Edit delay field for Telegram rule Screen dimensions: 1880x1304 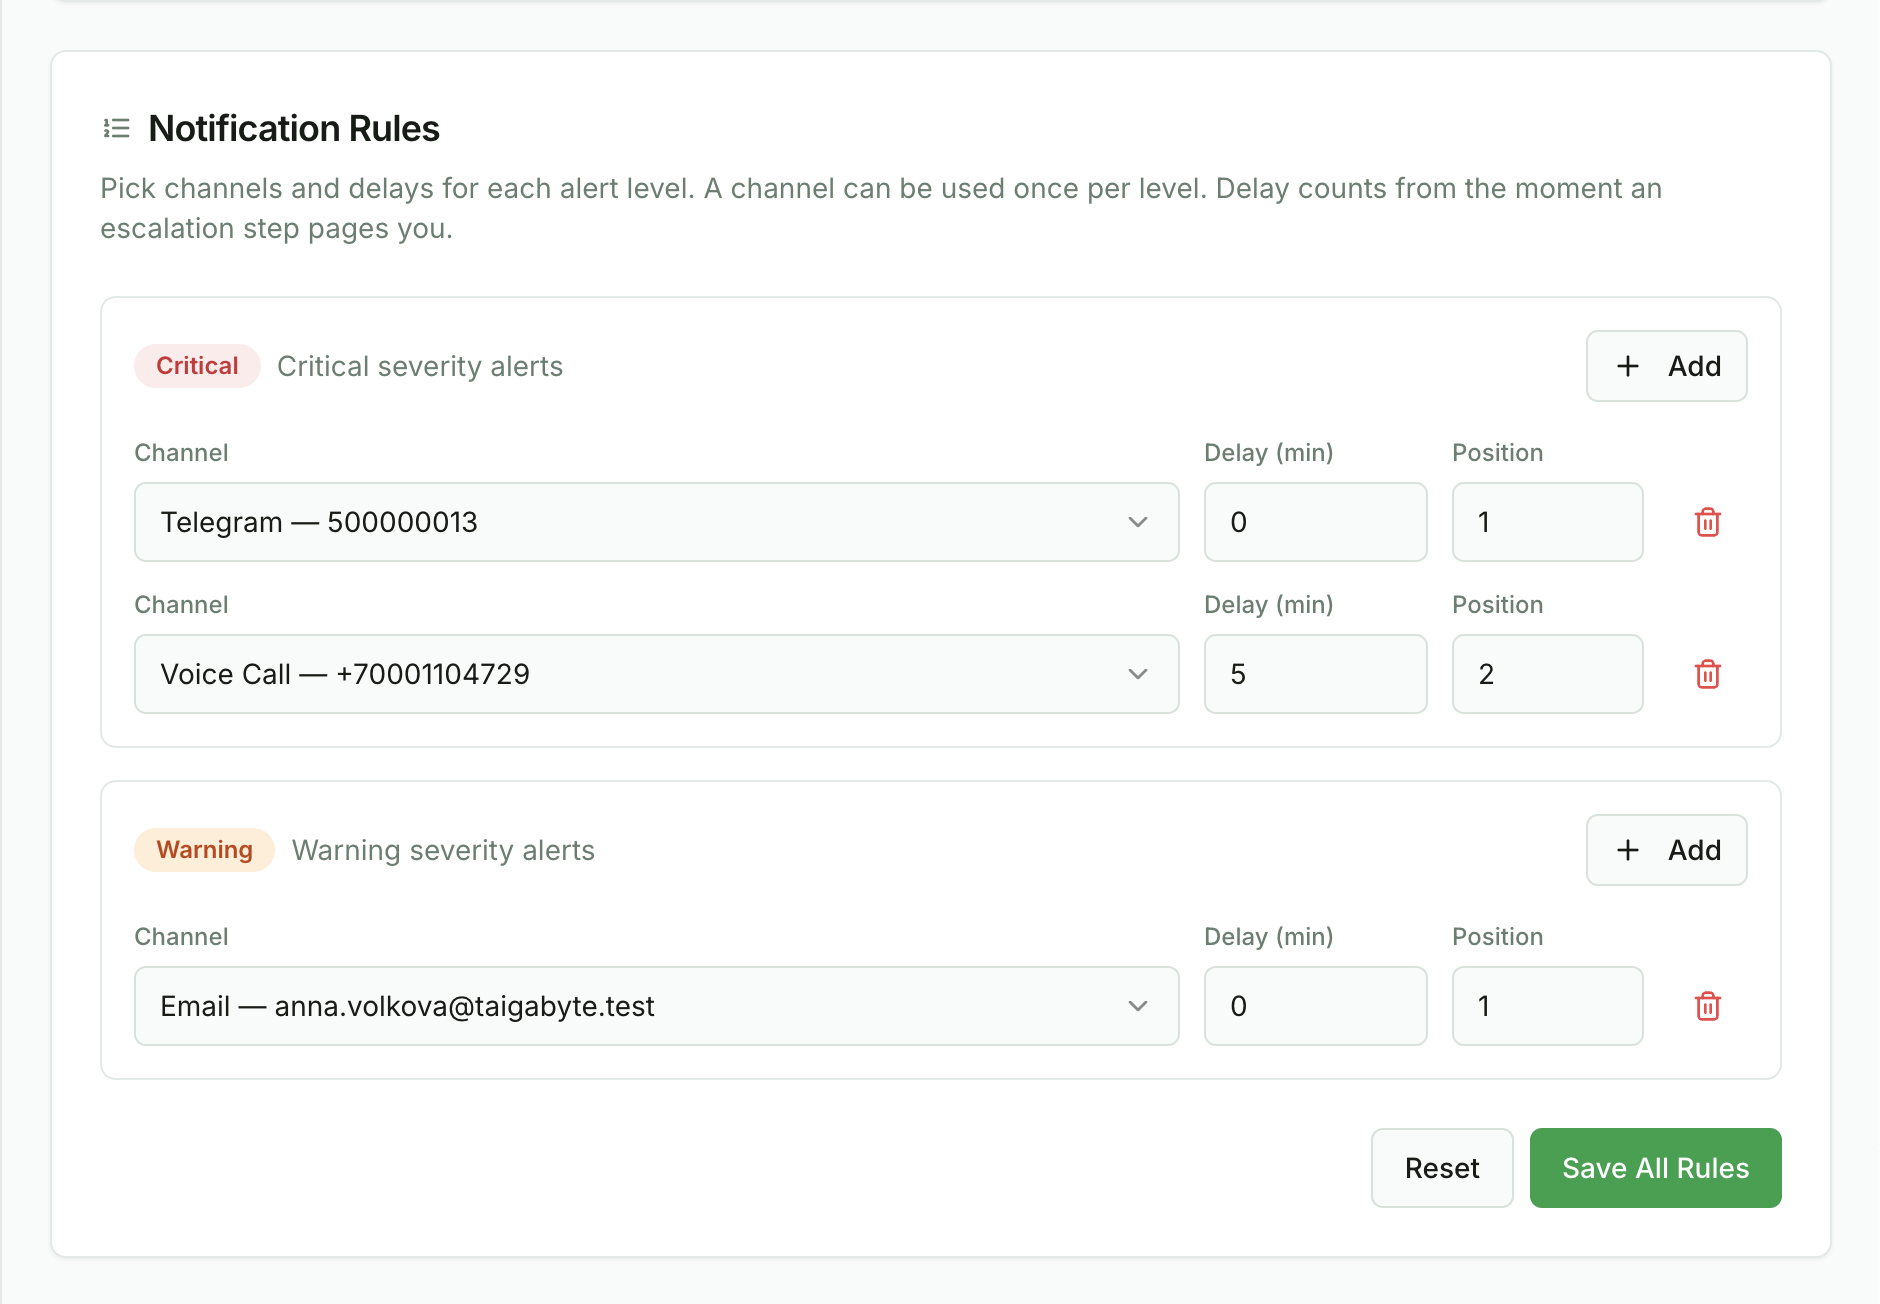tap(1315, 522)
